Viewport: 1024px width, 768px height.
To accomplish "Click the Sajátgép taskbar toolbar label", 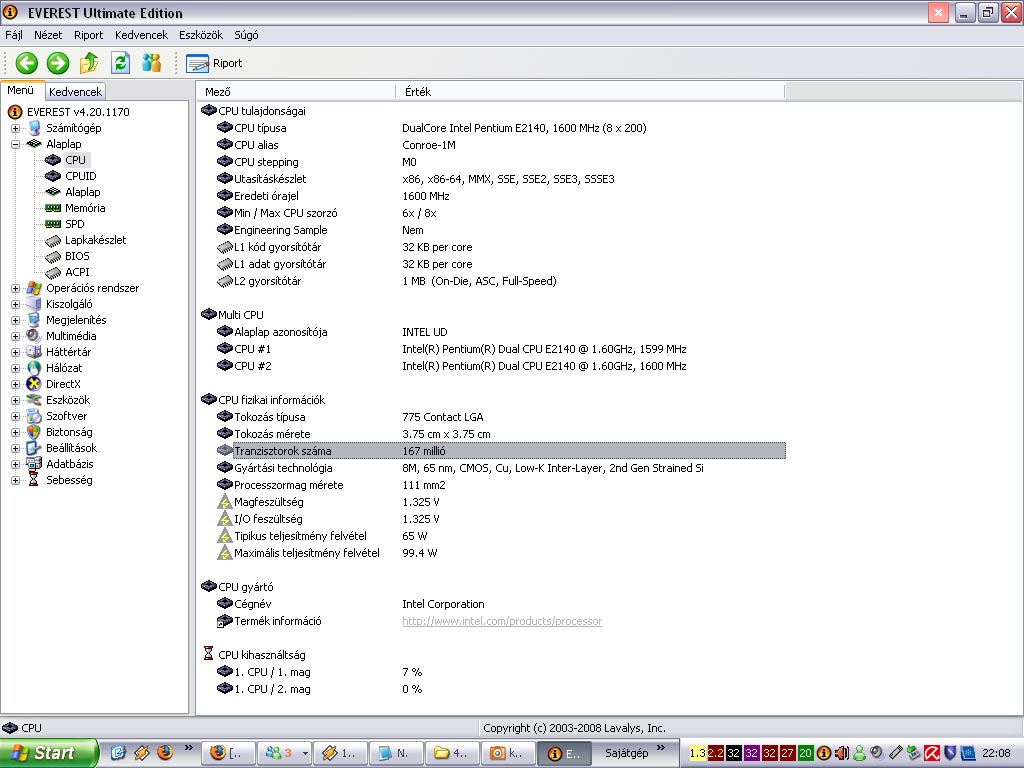I will coord(626,754).
